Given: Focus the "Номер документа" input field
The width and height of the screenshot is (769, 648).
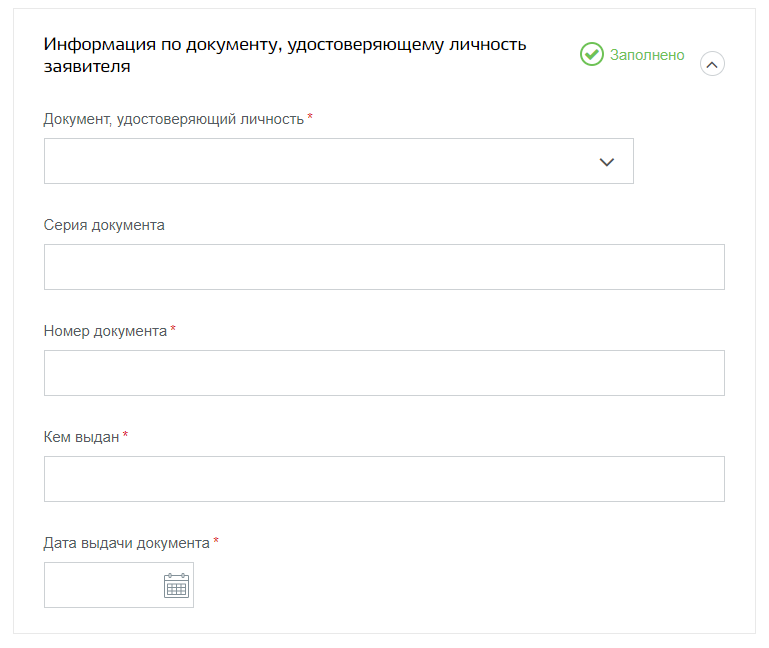Looking at the screenshot, I should (384, 373).
